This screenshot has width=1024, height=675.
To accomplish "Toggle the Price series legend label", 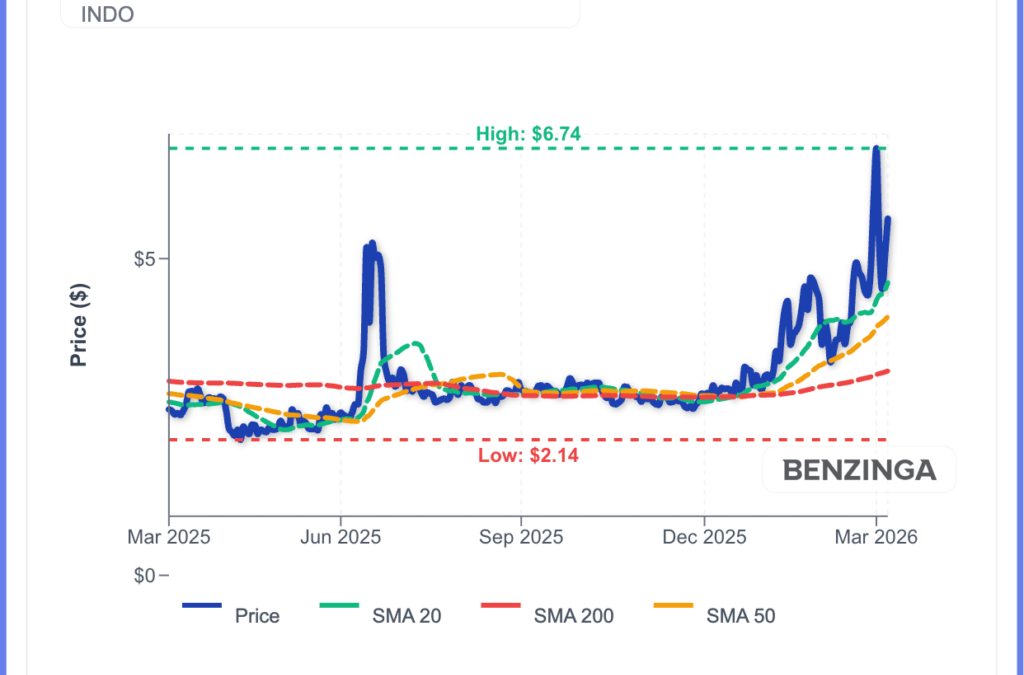I will [x=257, y=616].
